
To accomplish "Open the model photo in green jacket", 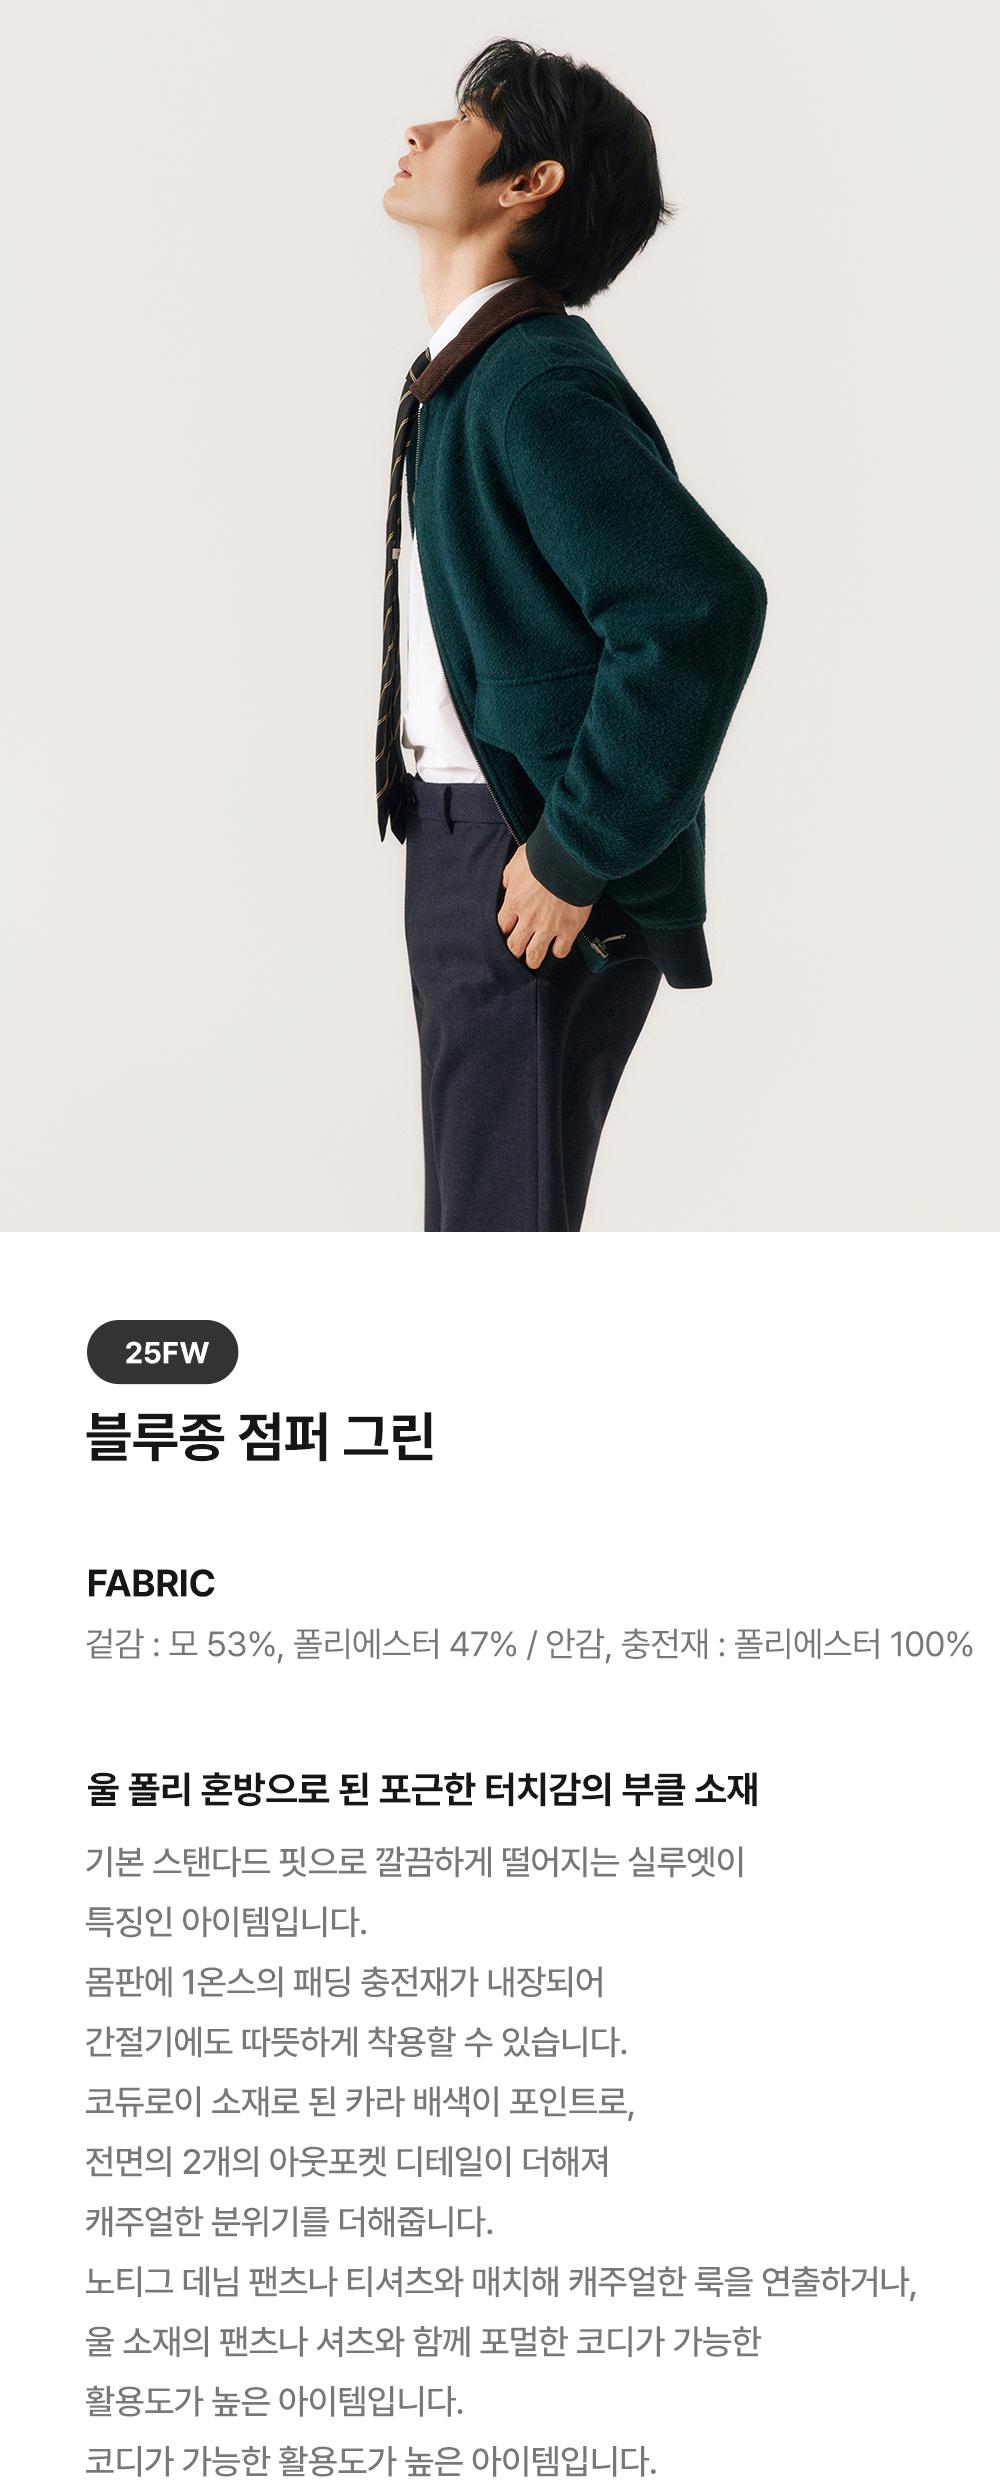I will pos(500,615).
